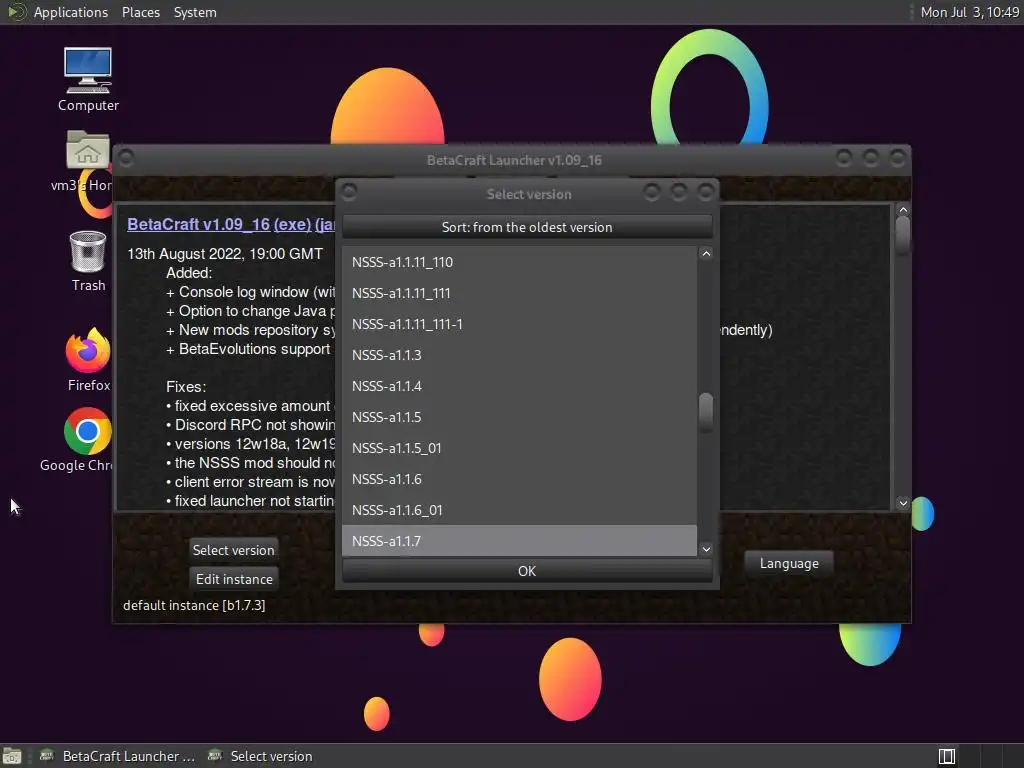Open the Applications menu
Screen dimensions: 1024x768
tap(71, 12)
